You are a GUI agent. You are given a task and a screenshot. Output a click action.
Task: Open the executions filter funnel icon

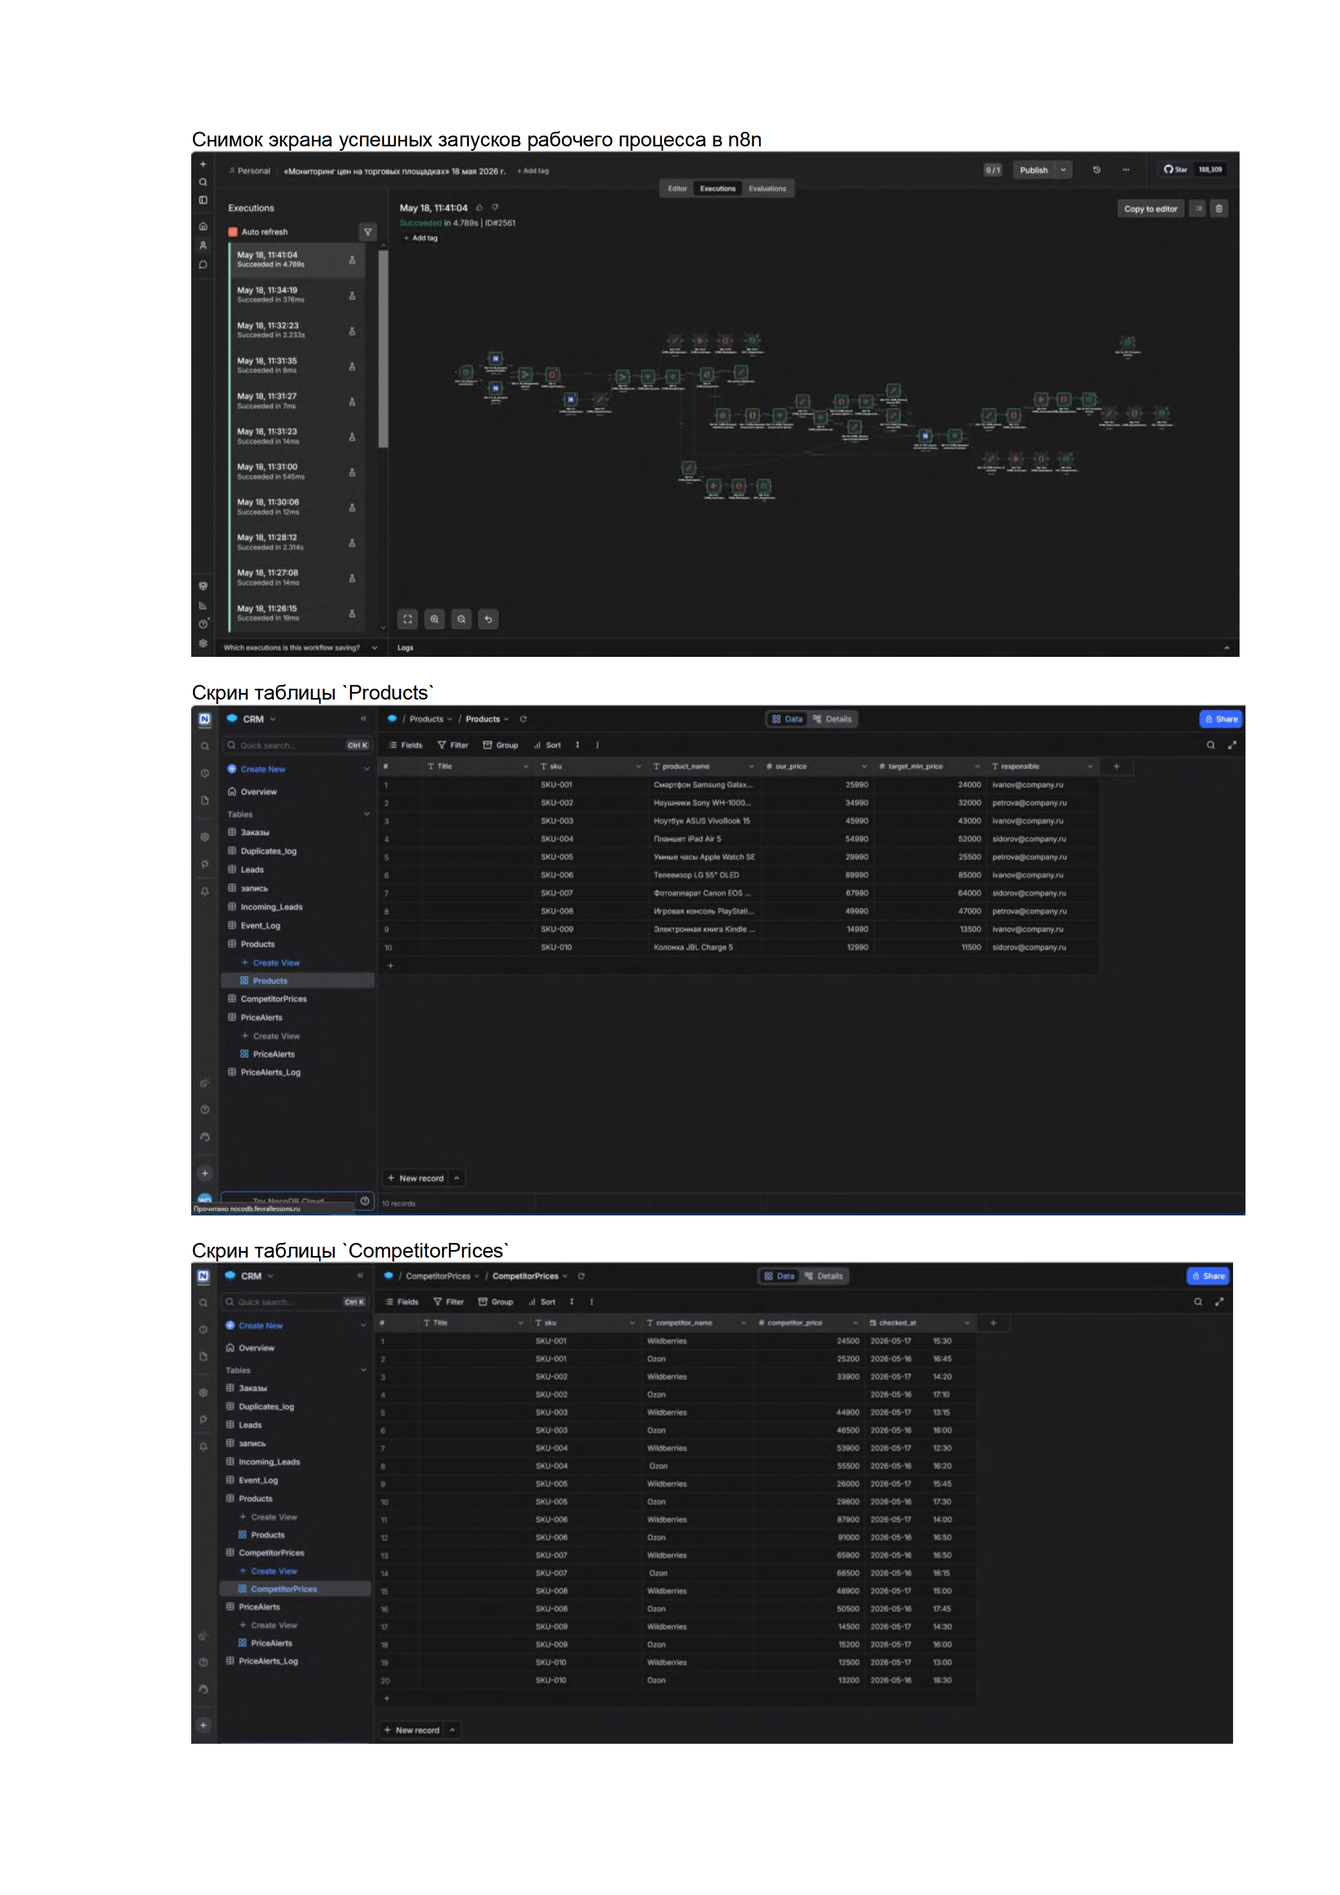click(368, 232)
